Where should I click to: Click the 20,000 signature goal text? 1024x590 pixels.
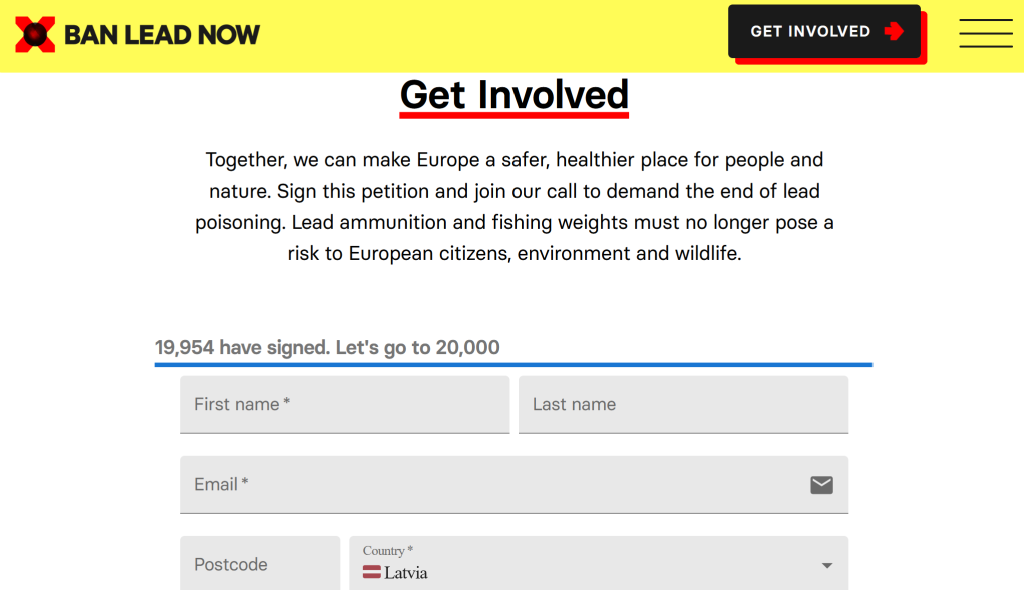[x=467, y=348]
